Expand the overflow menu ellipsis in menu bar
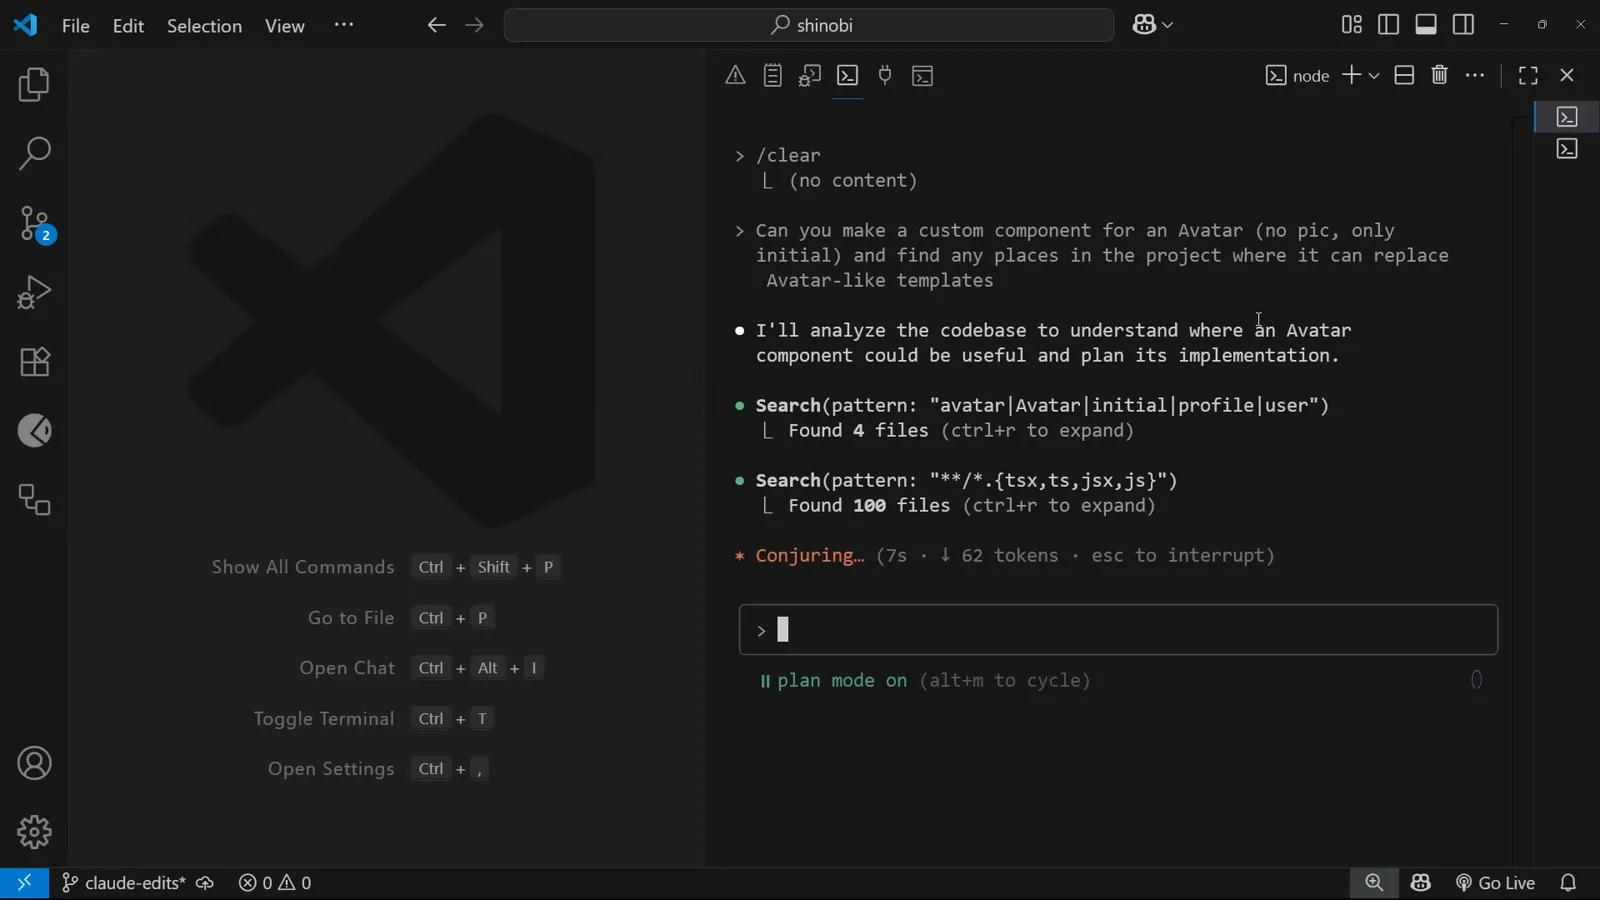This screenshot has width=1600, height=900. pos(344,25)
